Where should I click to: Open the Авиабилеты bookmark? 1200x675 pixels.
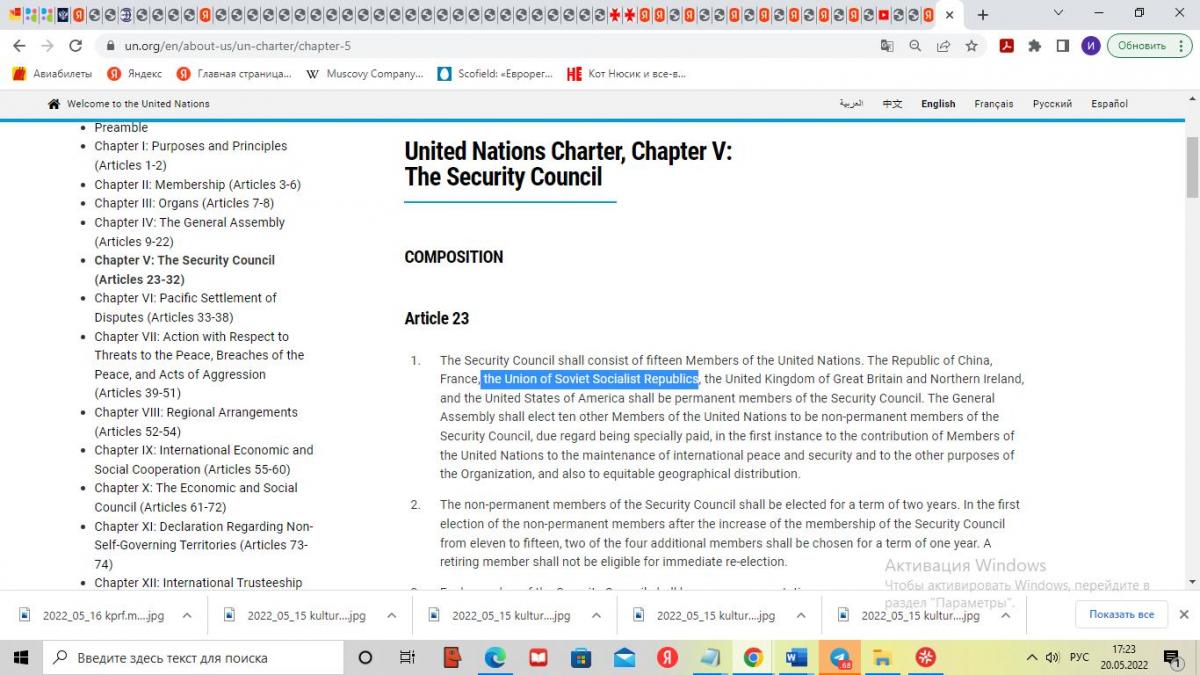coord(52,74)
